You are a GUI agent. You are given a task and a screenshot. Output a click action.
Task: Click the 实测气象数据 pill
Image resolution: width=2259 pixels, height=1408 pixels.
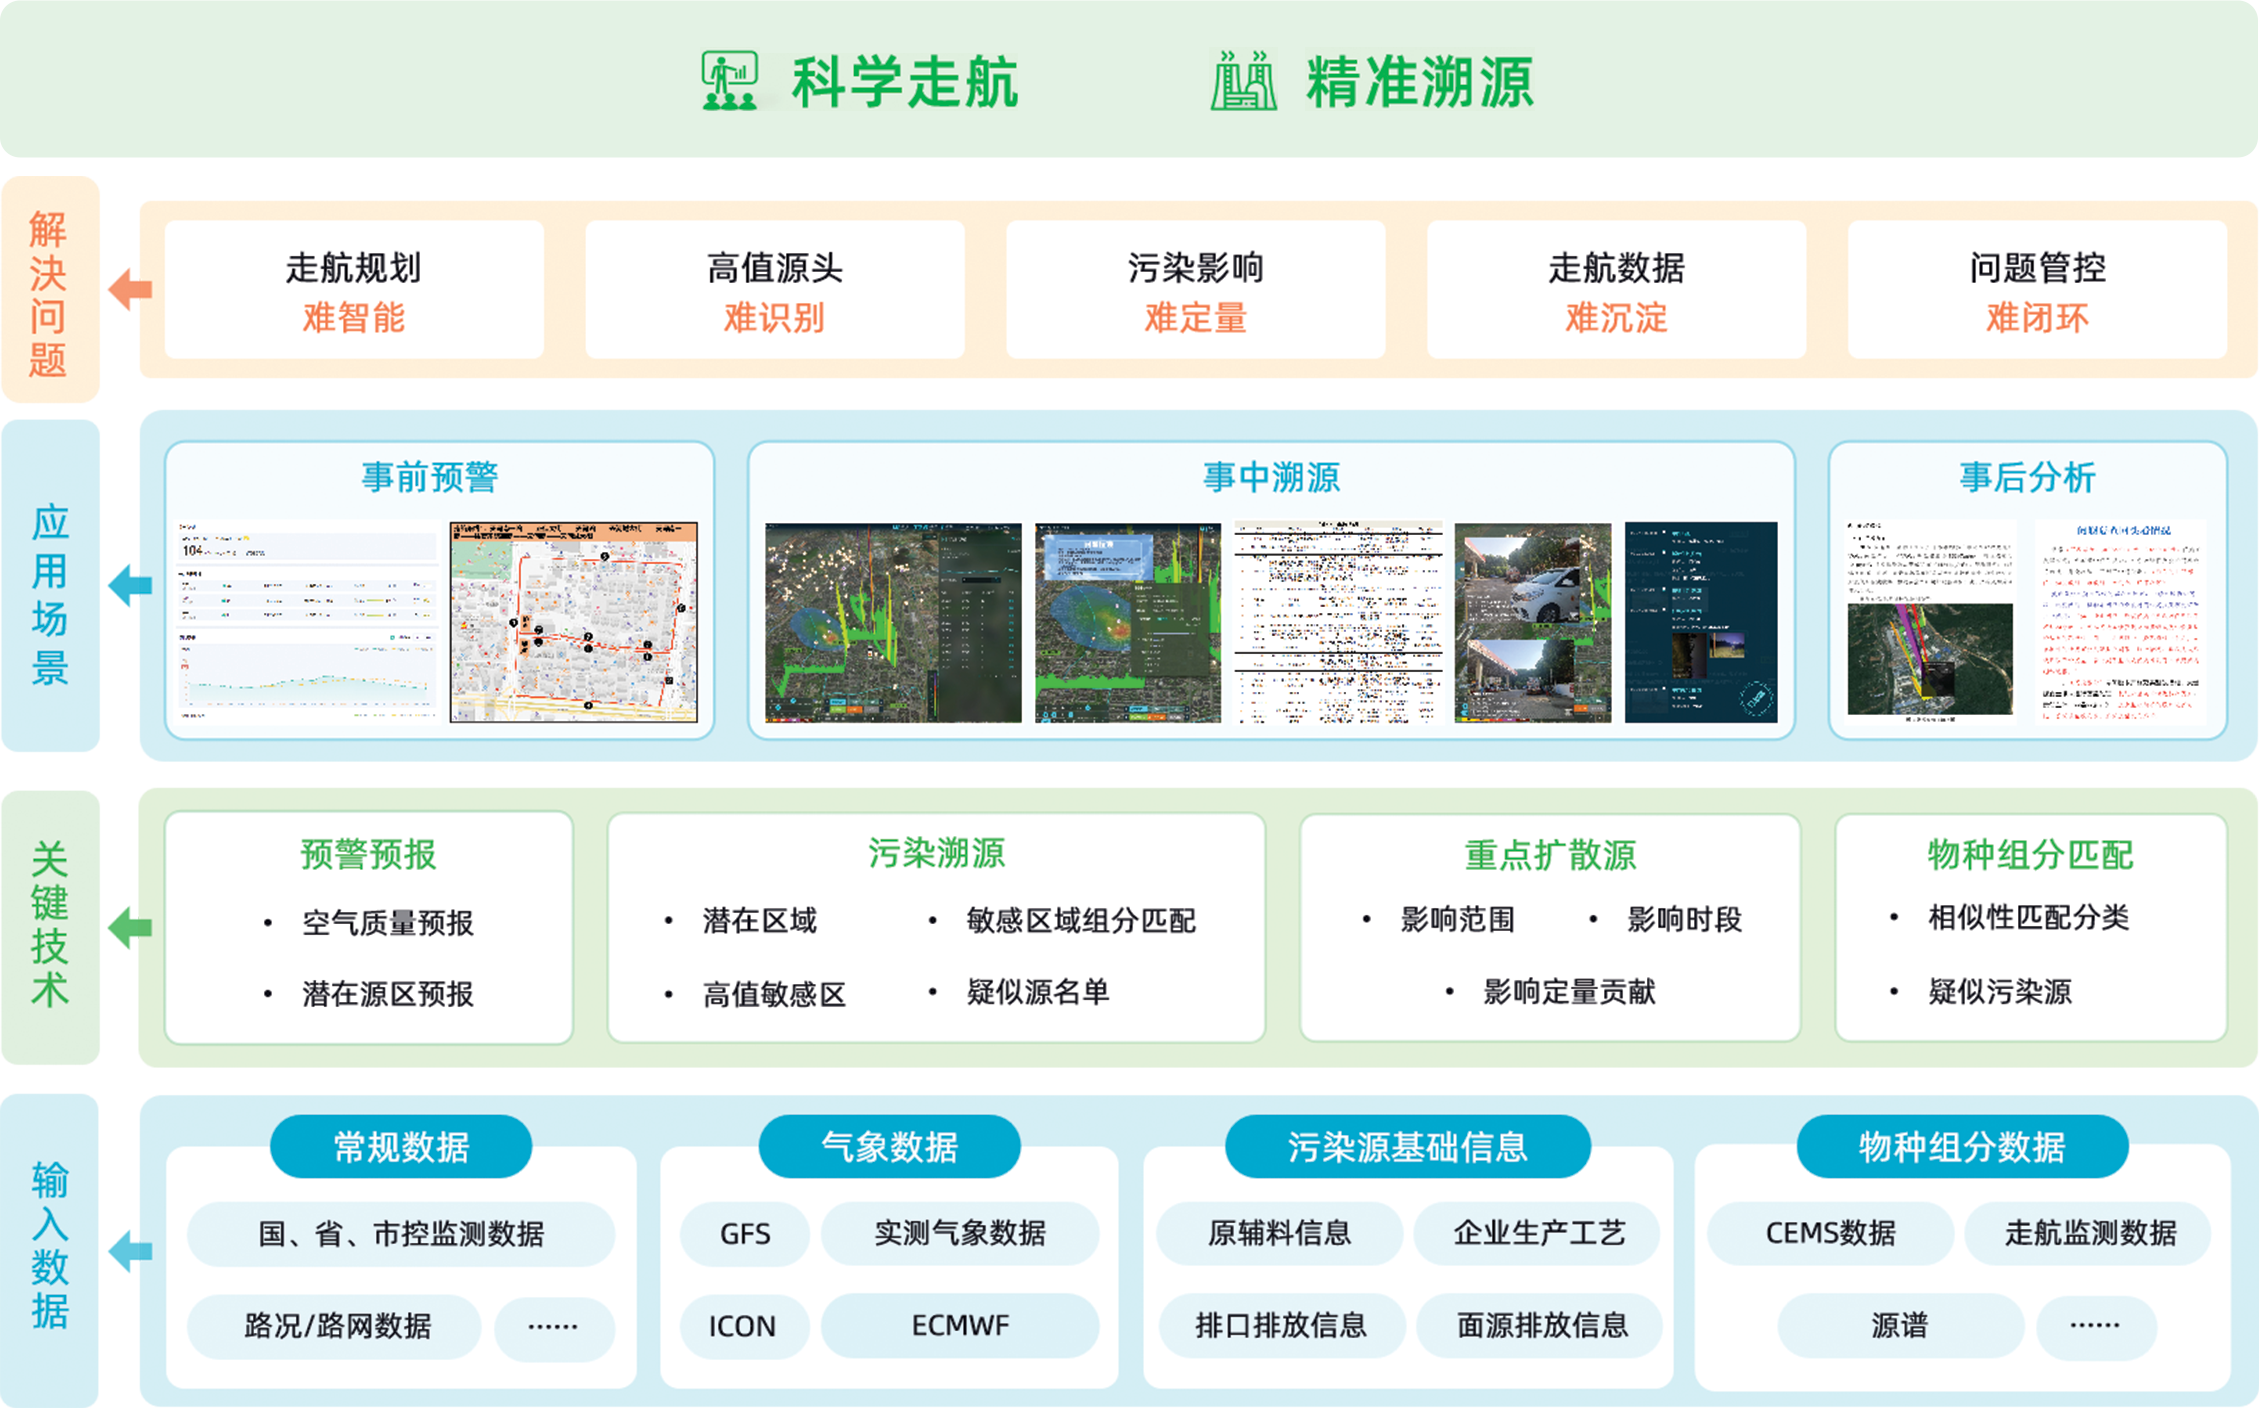(960, 1233)
